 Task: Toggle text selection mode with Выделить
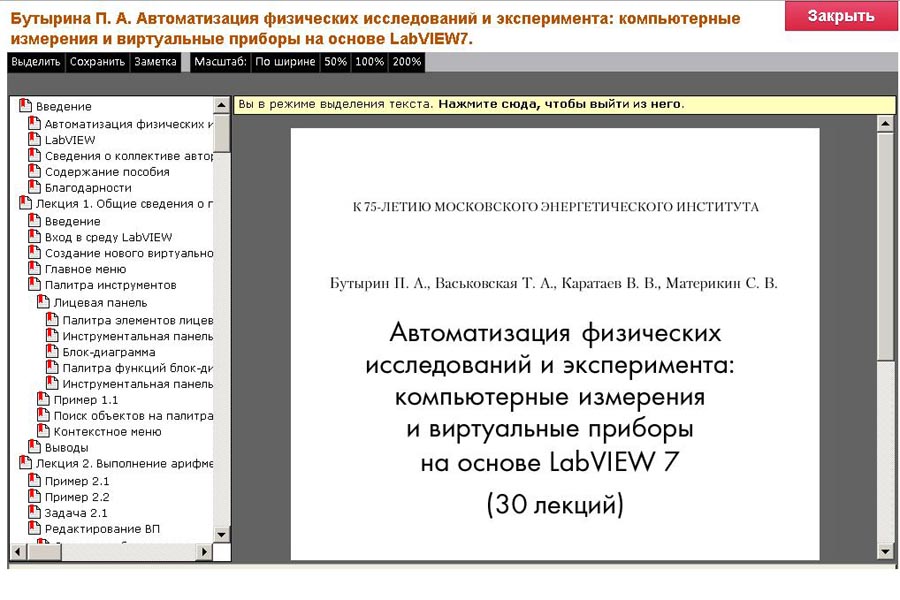[36, 62]
